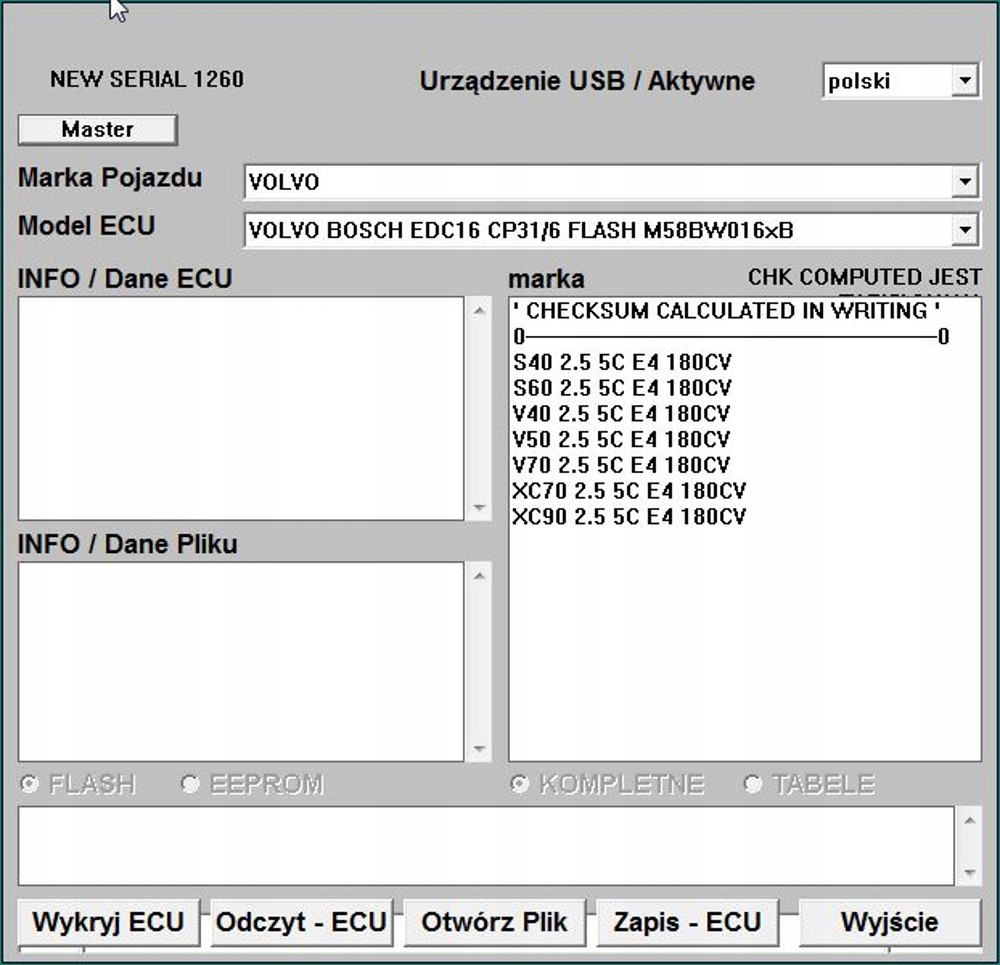This screenshot has width=1000, height=965.
Task: Open the polski language dropdown
Action: [965, 81]
